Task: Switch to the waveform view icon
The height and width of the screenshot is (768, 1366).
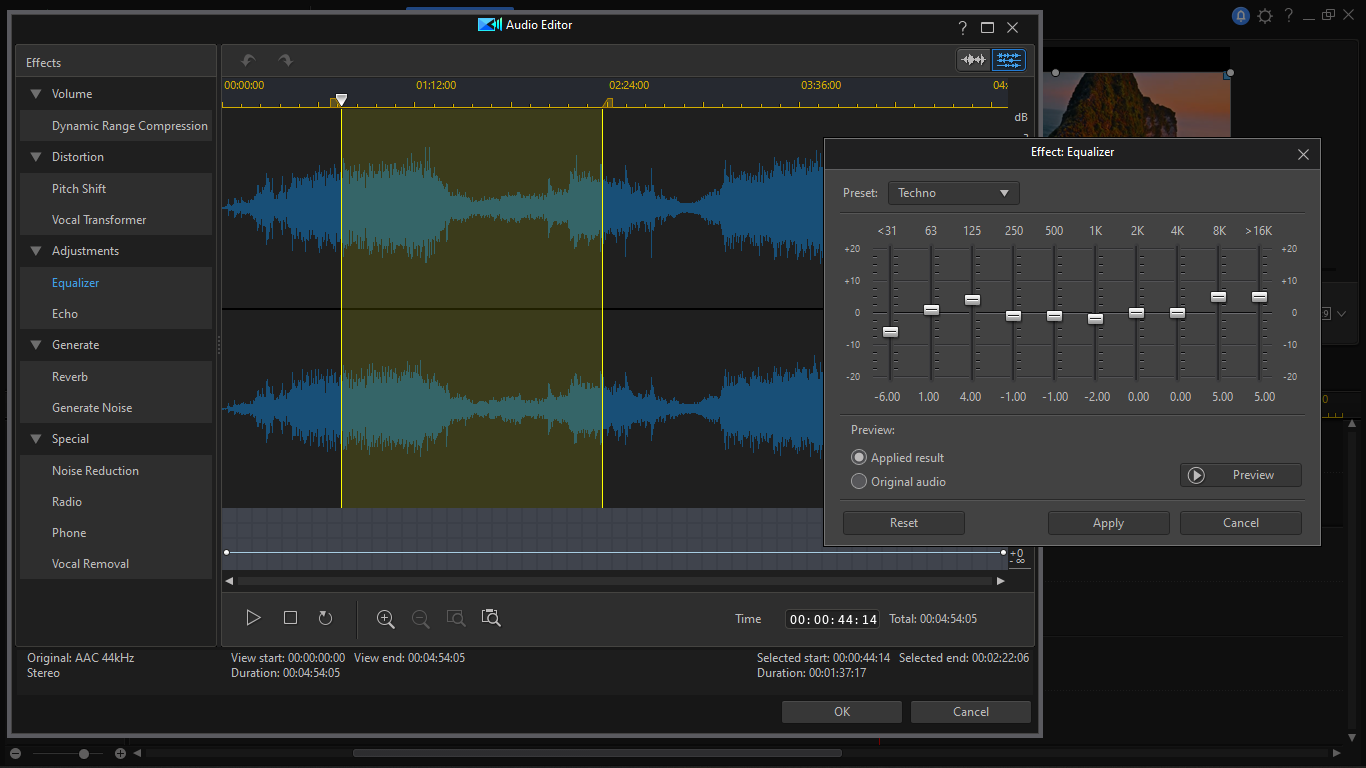Action: click(973, 60)
